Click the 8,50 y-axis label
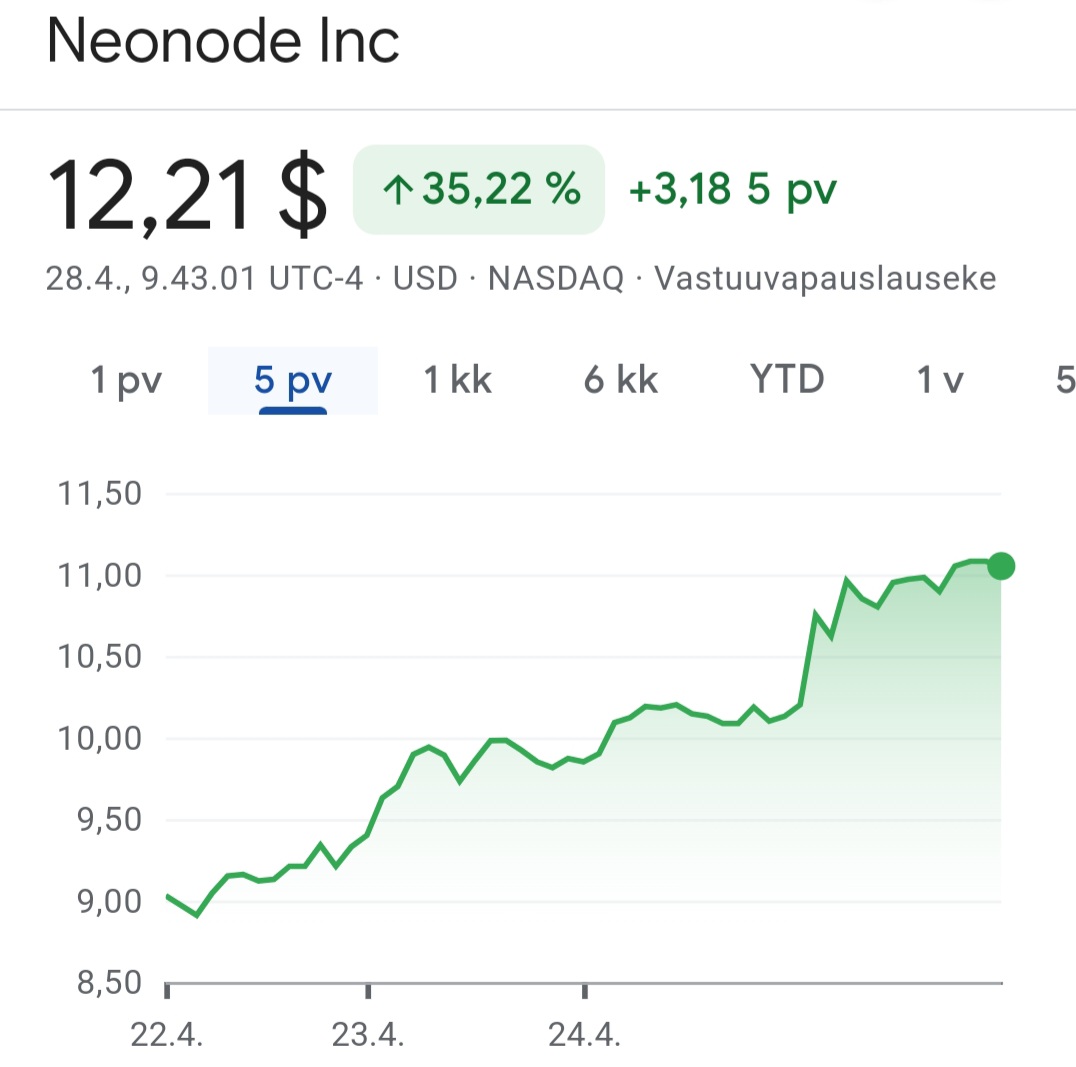 coord(100,984)
